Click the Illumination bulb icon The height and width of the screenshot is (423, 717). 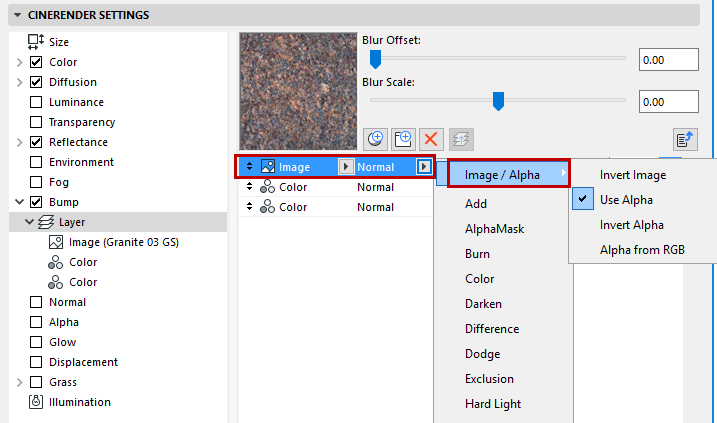[x=36, y=402]
